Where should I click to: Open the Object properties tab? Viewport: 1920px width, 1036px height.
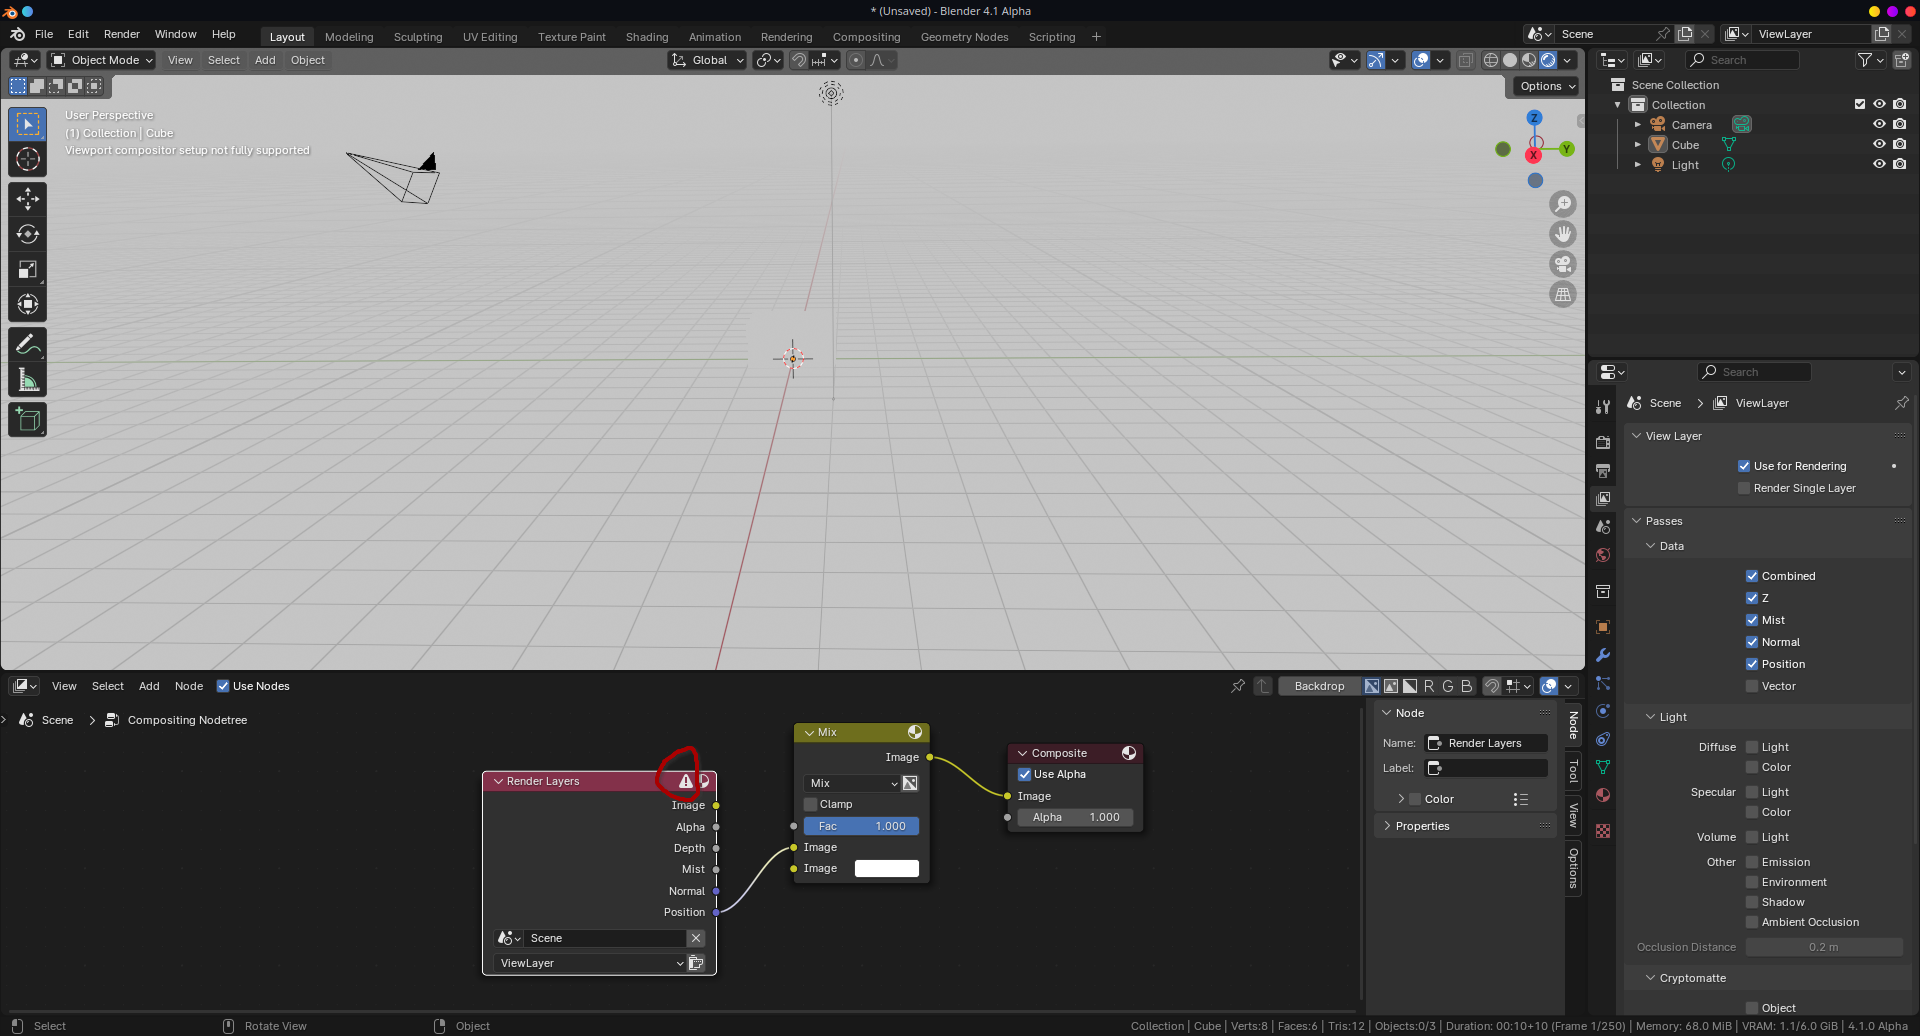[1603, 627]
